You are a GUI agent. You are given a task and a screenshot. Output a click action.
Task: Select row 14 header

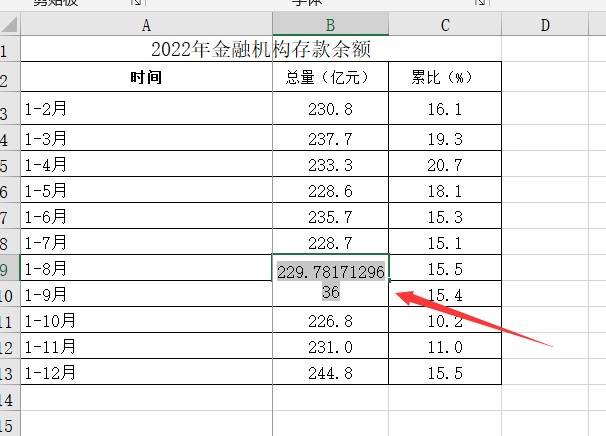click(x=10, y=398)
